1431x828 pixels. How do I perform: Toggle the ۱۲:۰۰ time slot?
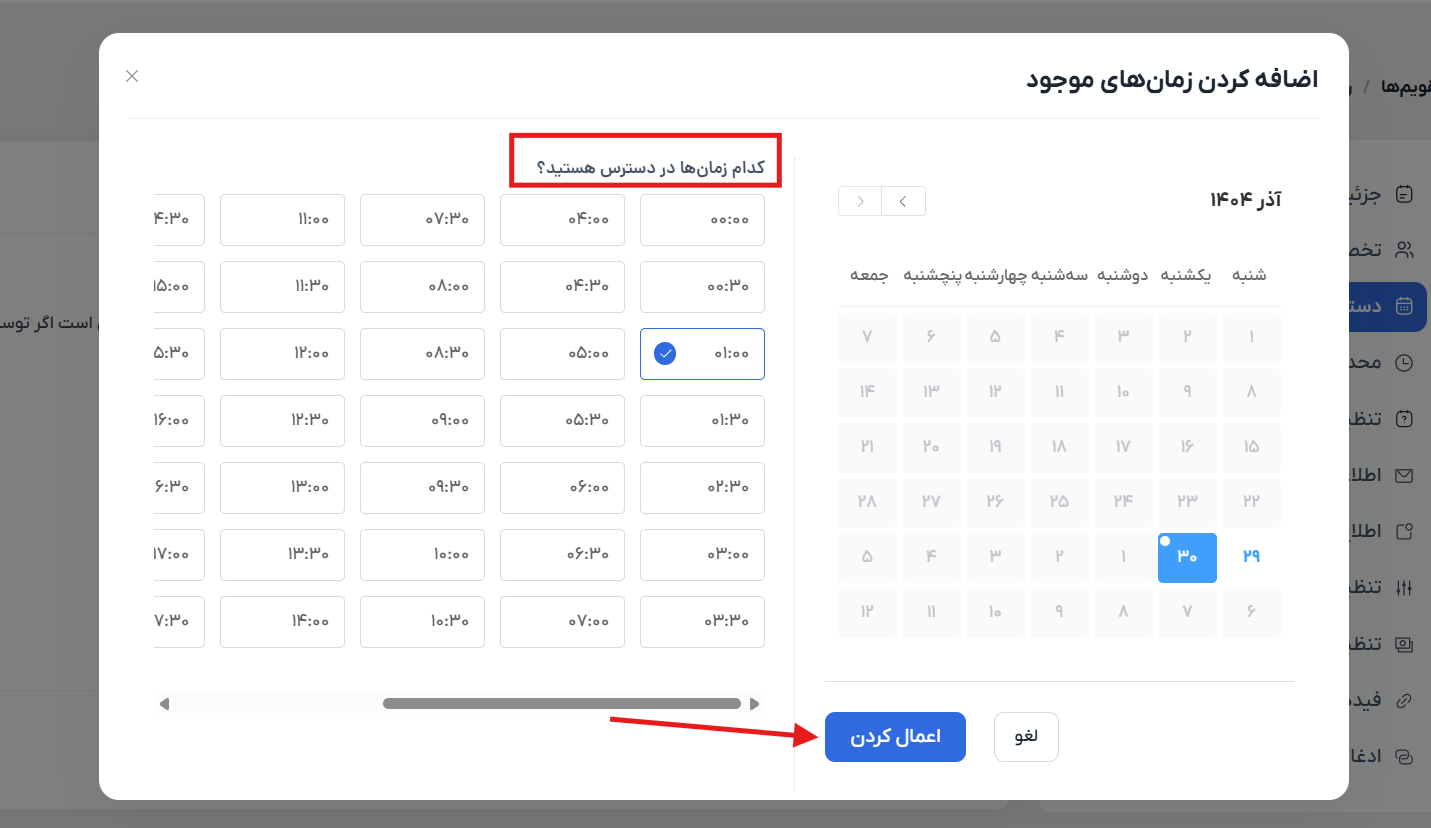282,354
